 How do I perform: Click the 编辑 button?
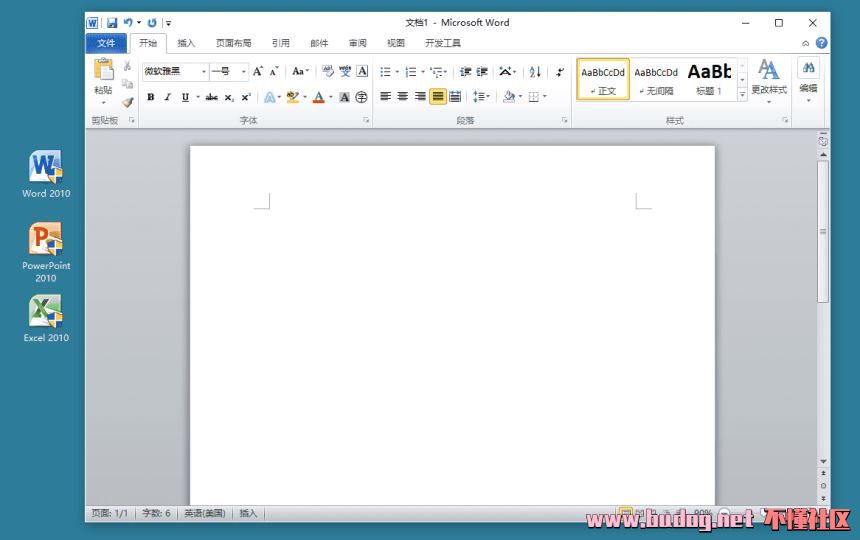point(808,80)
